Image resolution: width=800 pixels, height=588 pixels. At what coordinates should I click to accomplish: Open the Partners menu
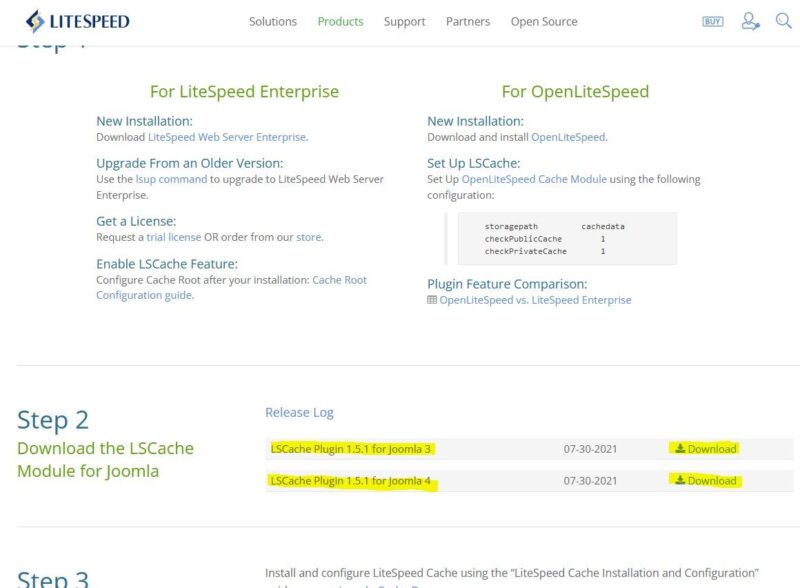pos(468,21)
